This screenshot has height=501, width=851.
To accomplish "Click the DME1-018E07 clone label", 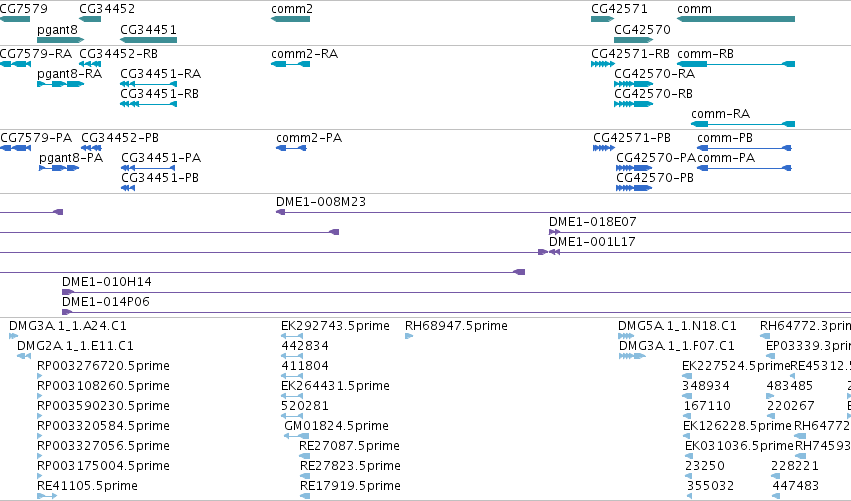I will [x=593, y=222].
